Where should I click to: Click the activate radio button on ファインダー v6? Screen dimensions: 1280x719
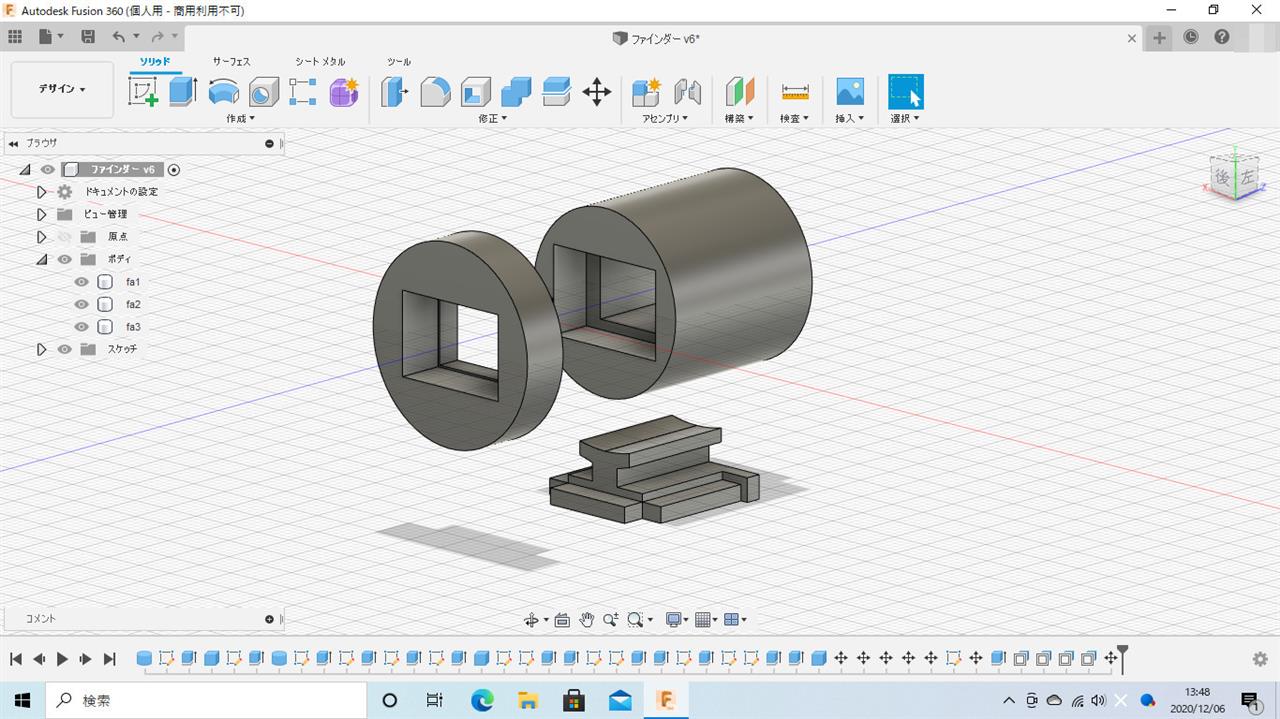(174, 170)
